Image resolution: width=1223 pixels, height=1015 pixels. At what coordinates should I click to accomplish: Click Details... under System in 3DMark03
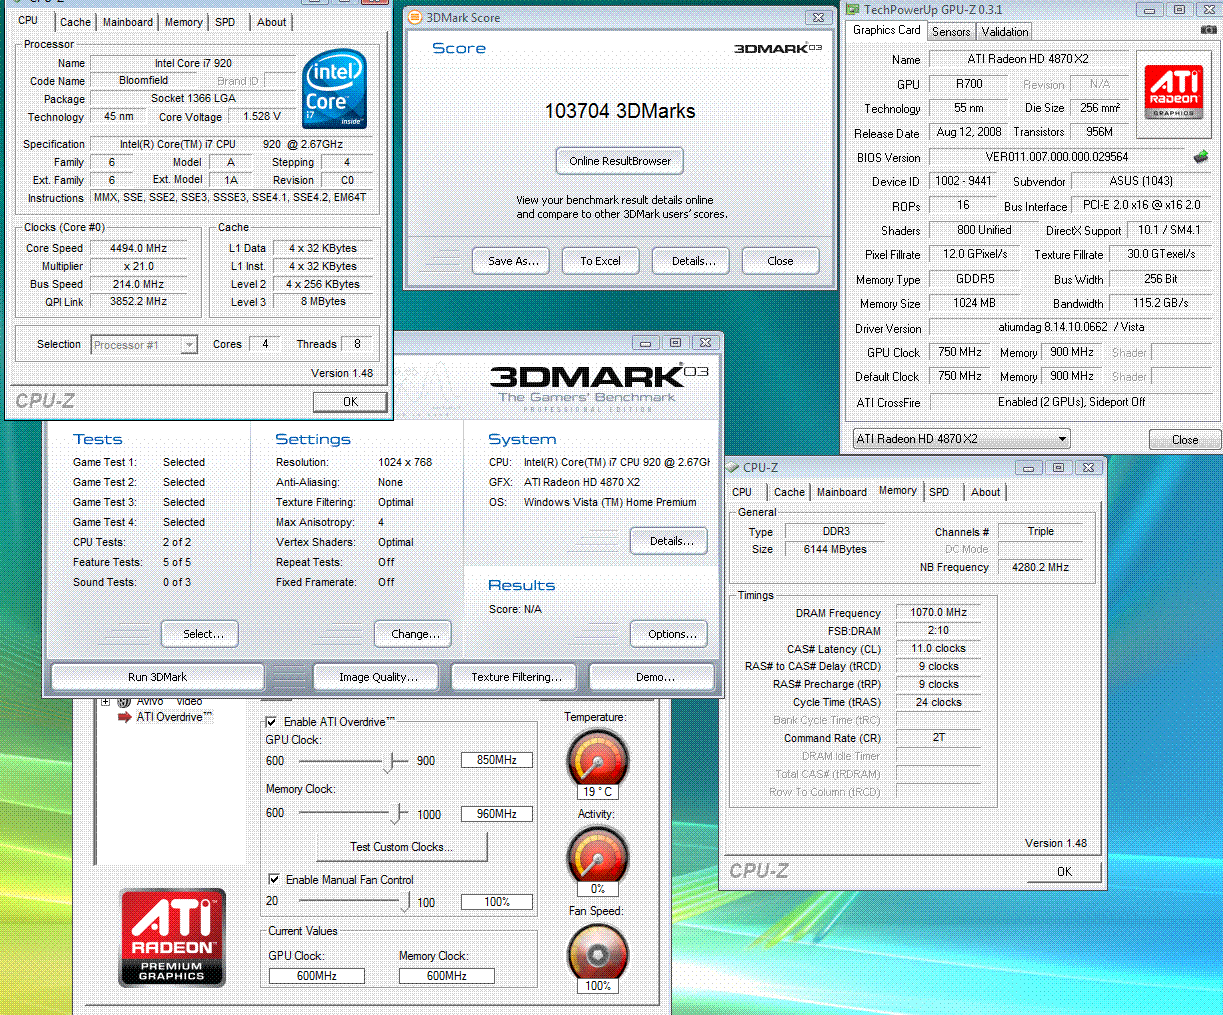(669, 541)
